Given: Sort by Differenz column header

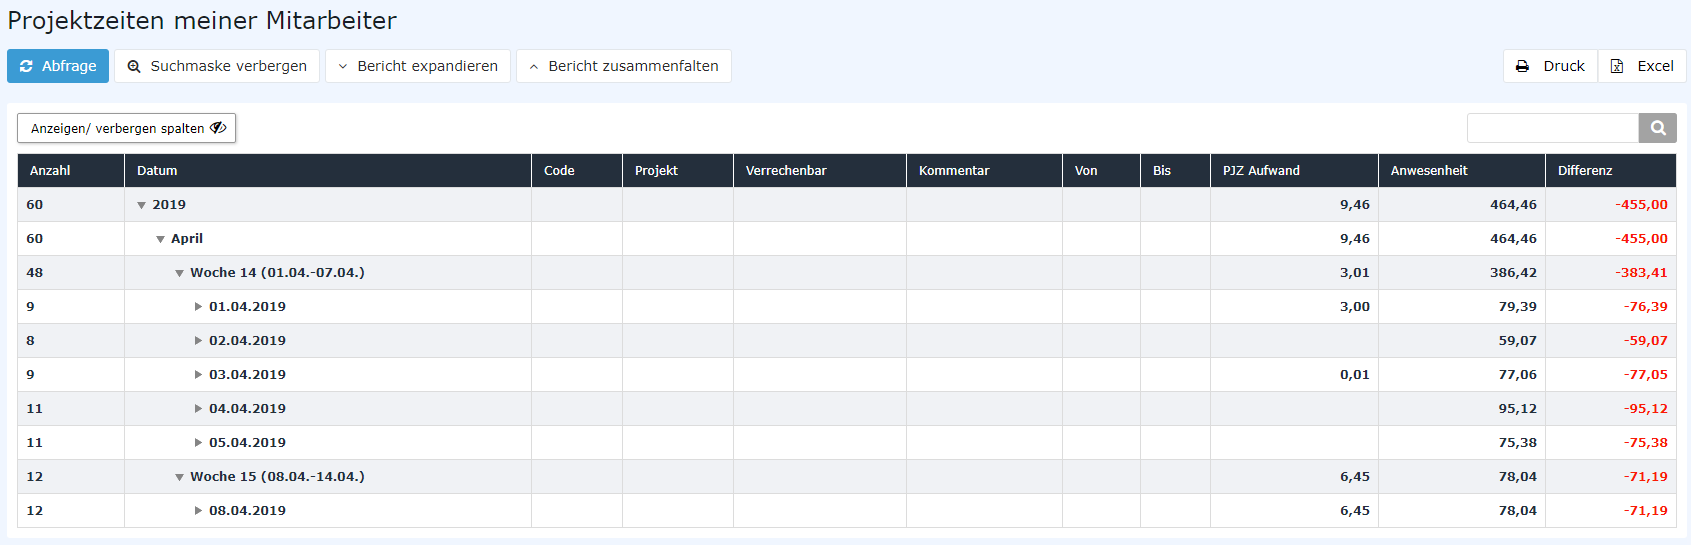Looking at the screenshot, I should [x=1611, y=171].
